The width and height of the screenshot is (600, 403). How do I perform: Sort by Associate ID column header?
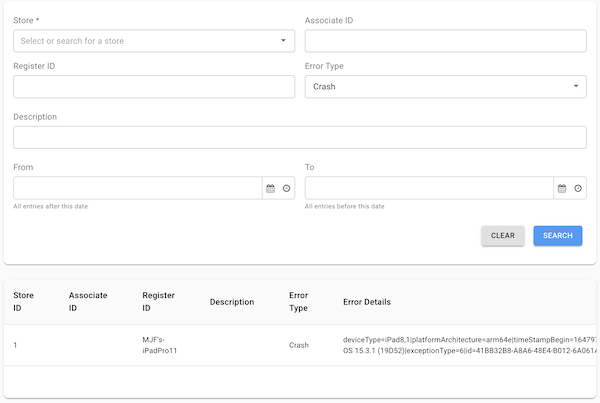tap(88, 302)
